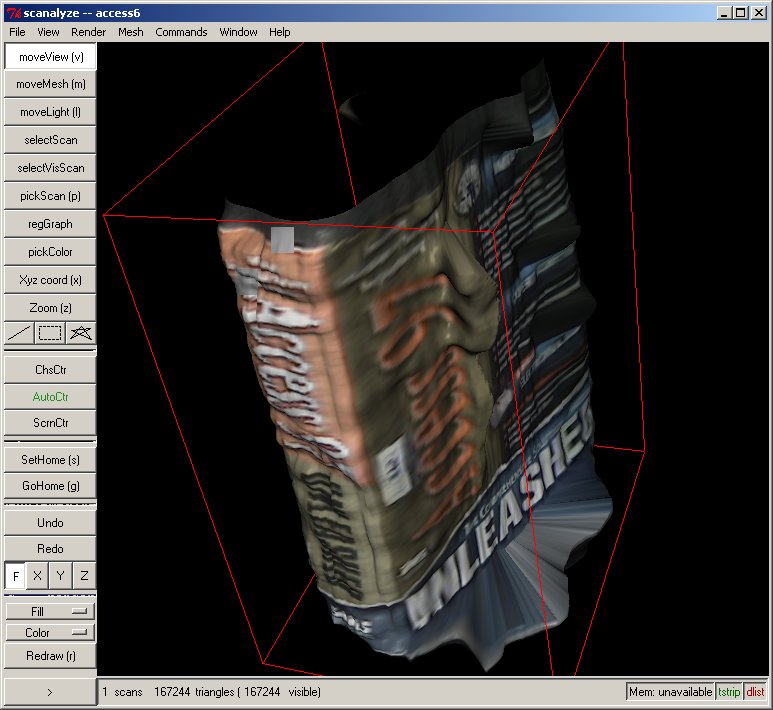Select the X axis rotation constraint

click(x=38, y=576)
